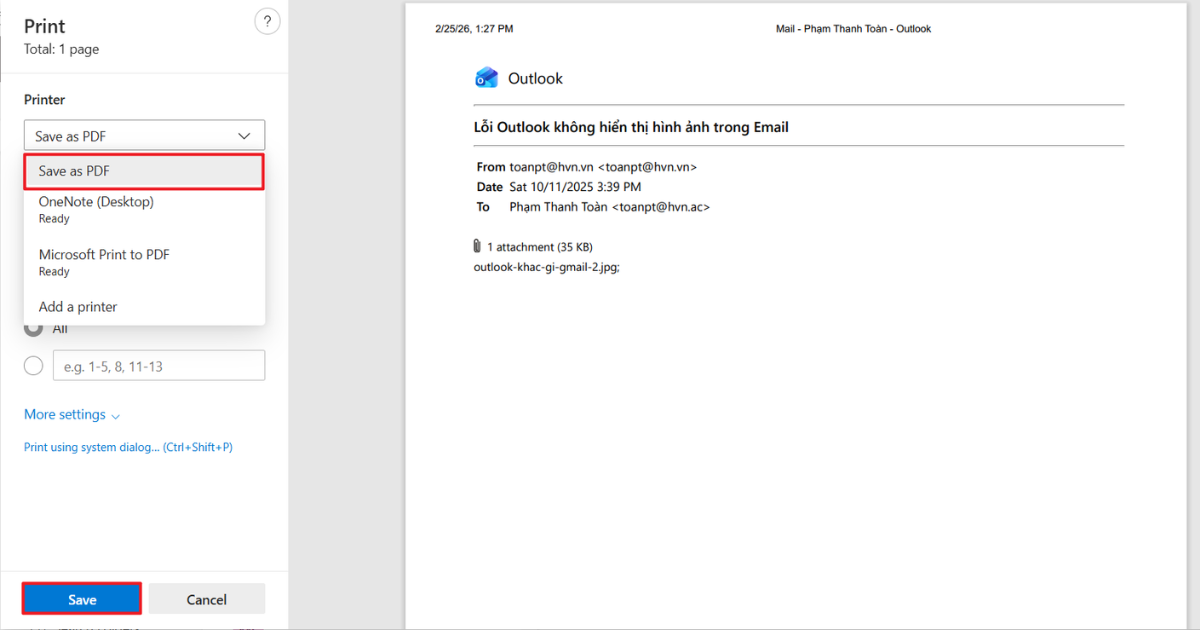Click the "1 attachment (35 KB)" label

[x=537, y=246]
